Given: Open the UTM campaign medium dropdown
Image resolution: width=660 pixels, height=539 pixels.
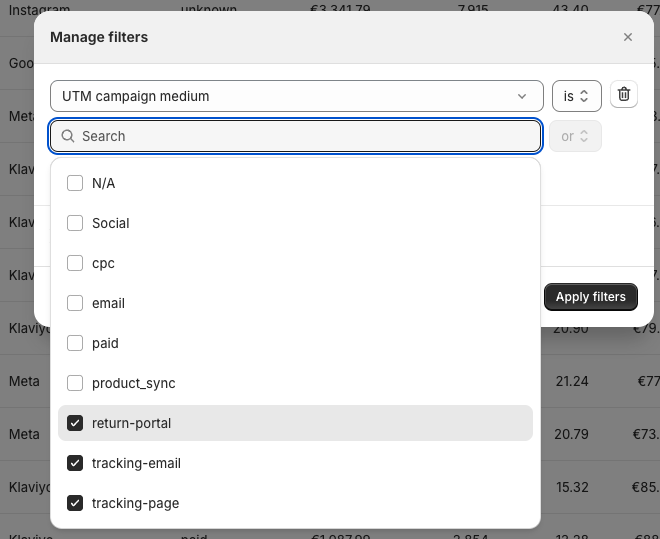Looking at the screenshot, I should click(x=297, y=96).
